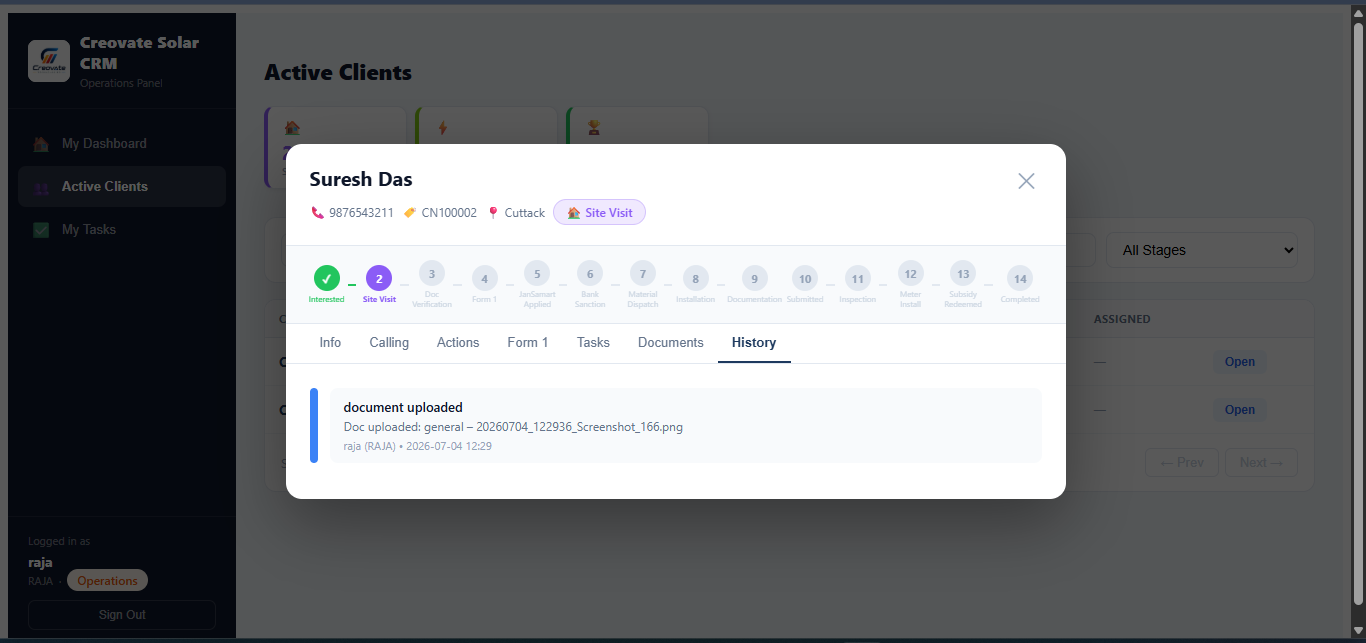The height and width of the screenshot is (643, 1366).
Task: Click the Logged in as raja username
Action: pos(40,563)
